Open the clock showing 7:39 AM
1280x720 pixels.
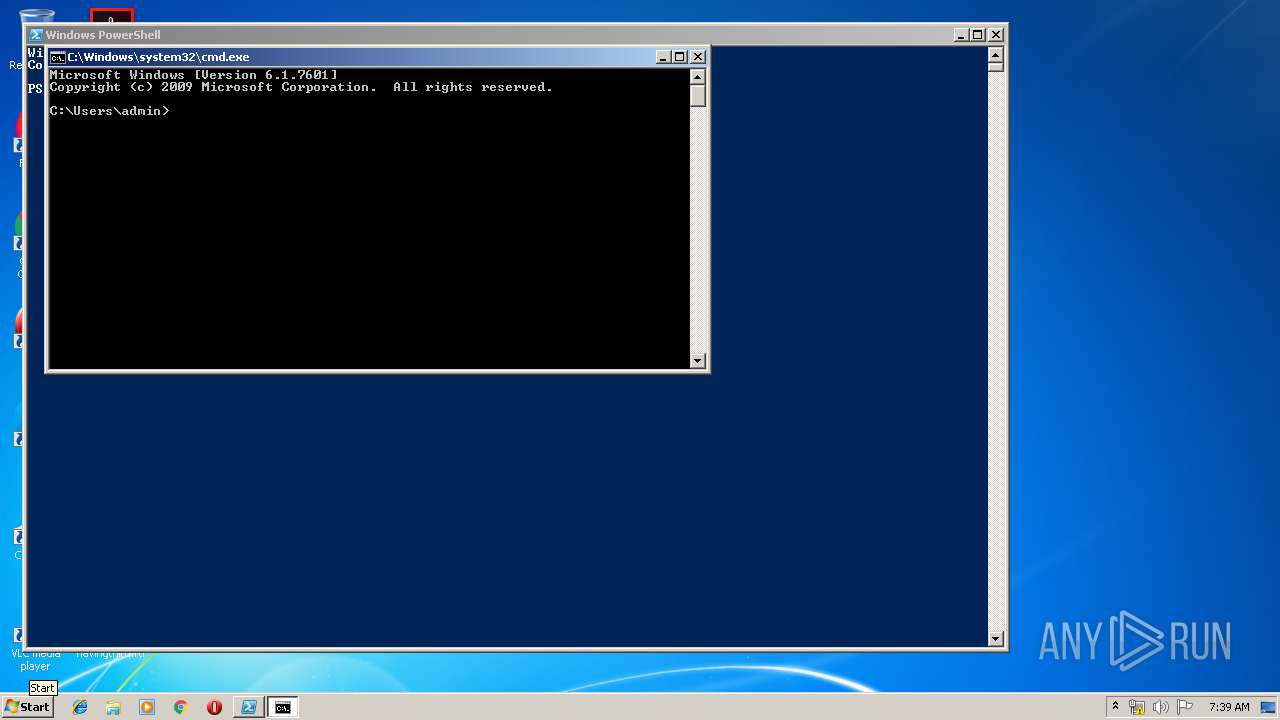click(1229, 707)
